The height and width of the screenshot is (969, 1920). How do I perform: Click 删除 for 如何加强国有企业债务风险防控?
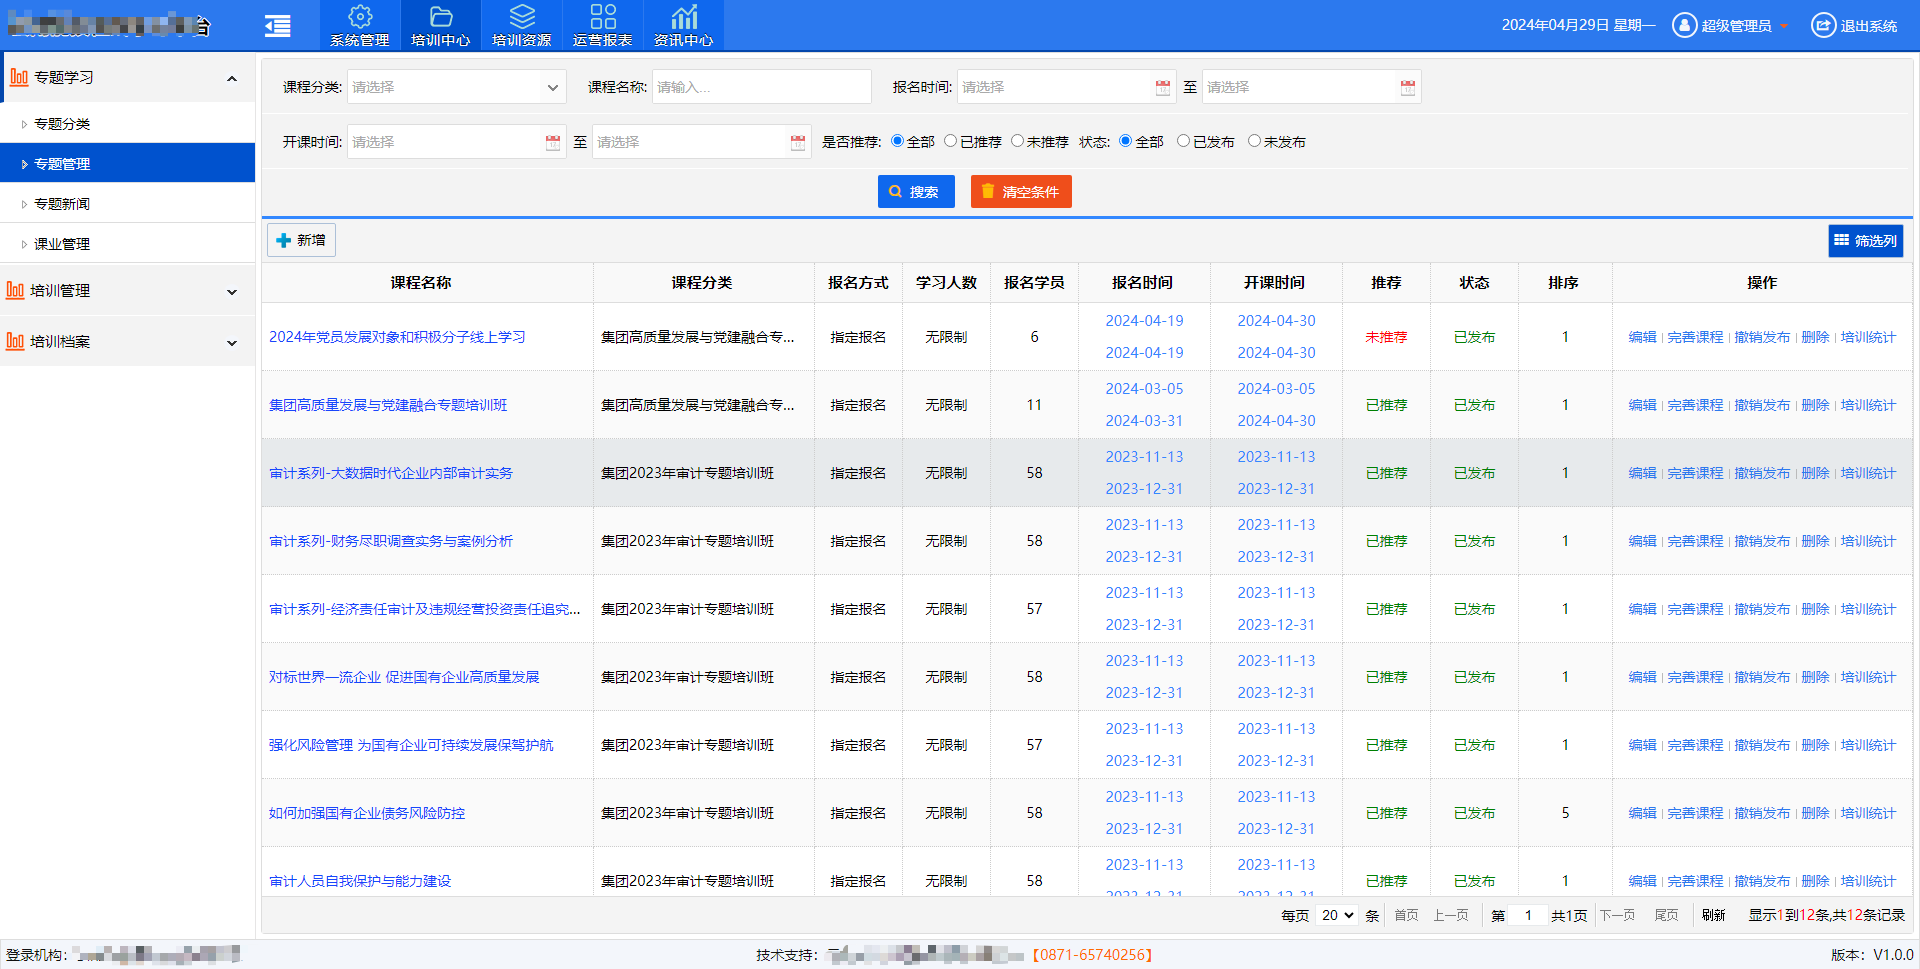(x=1815, y=813)
